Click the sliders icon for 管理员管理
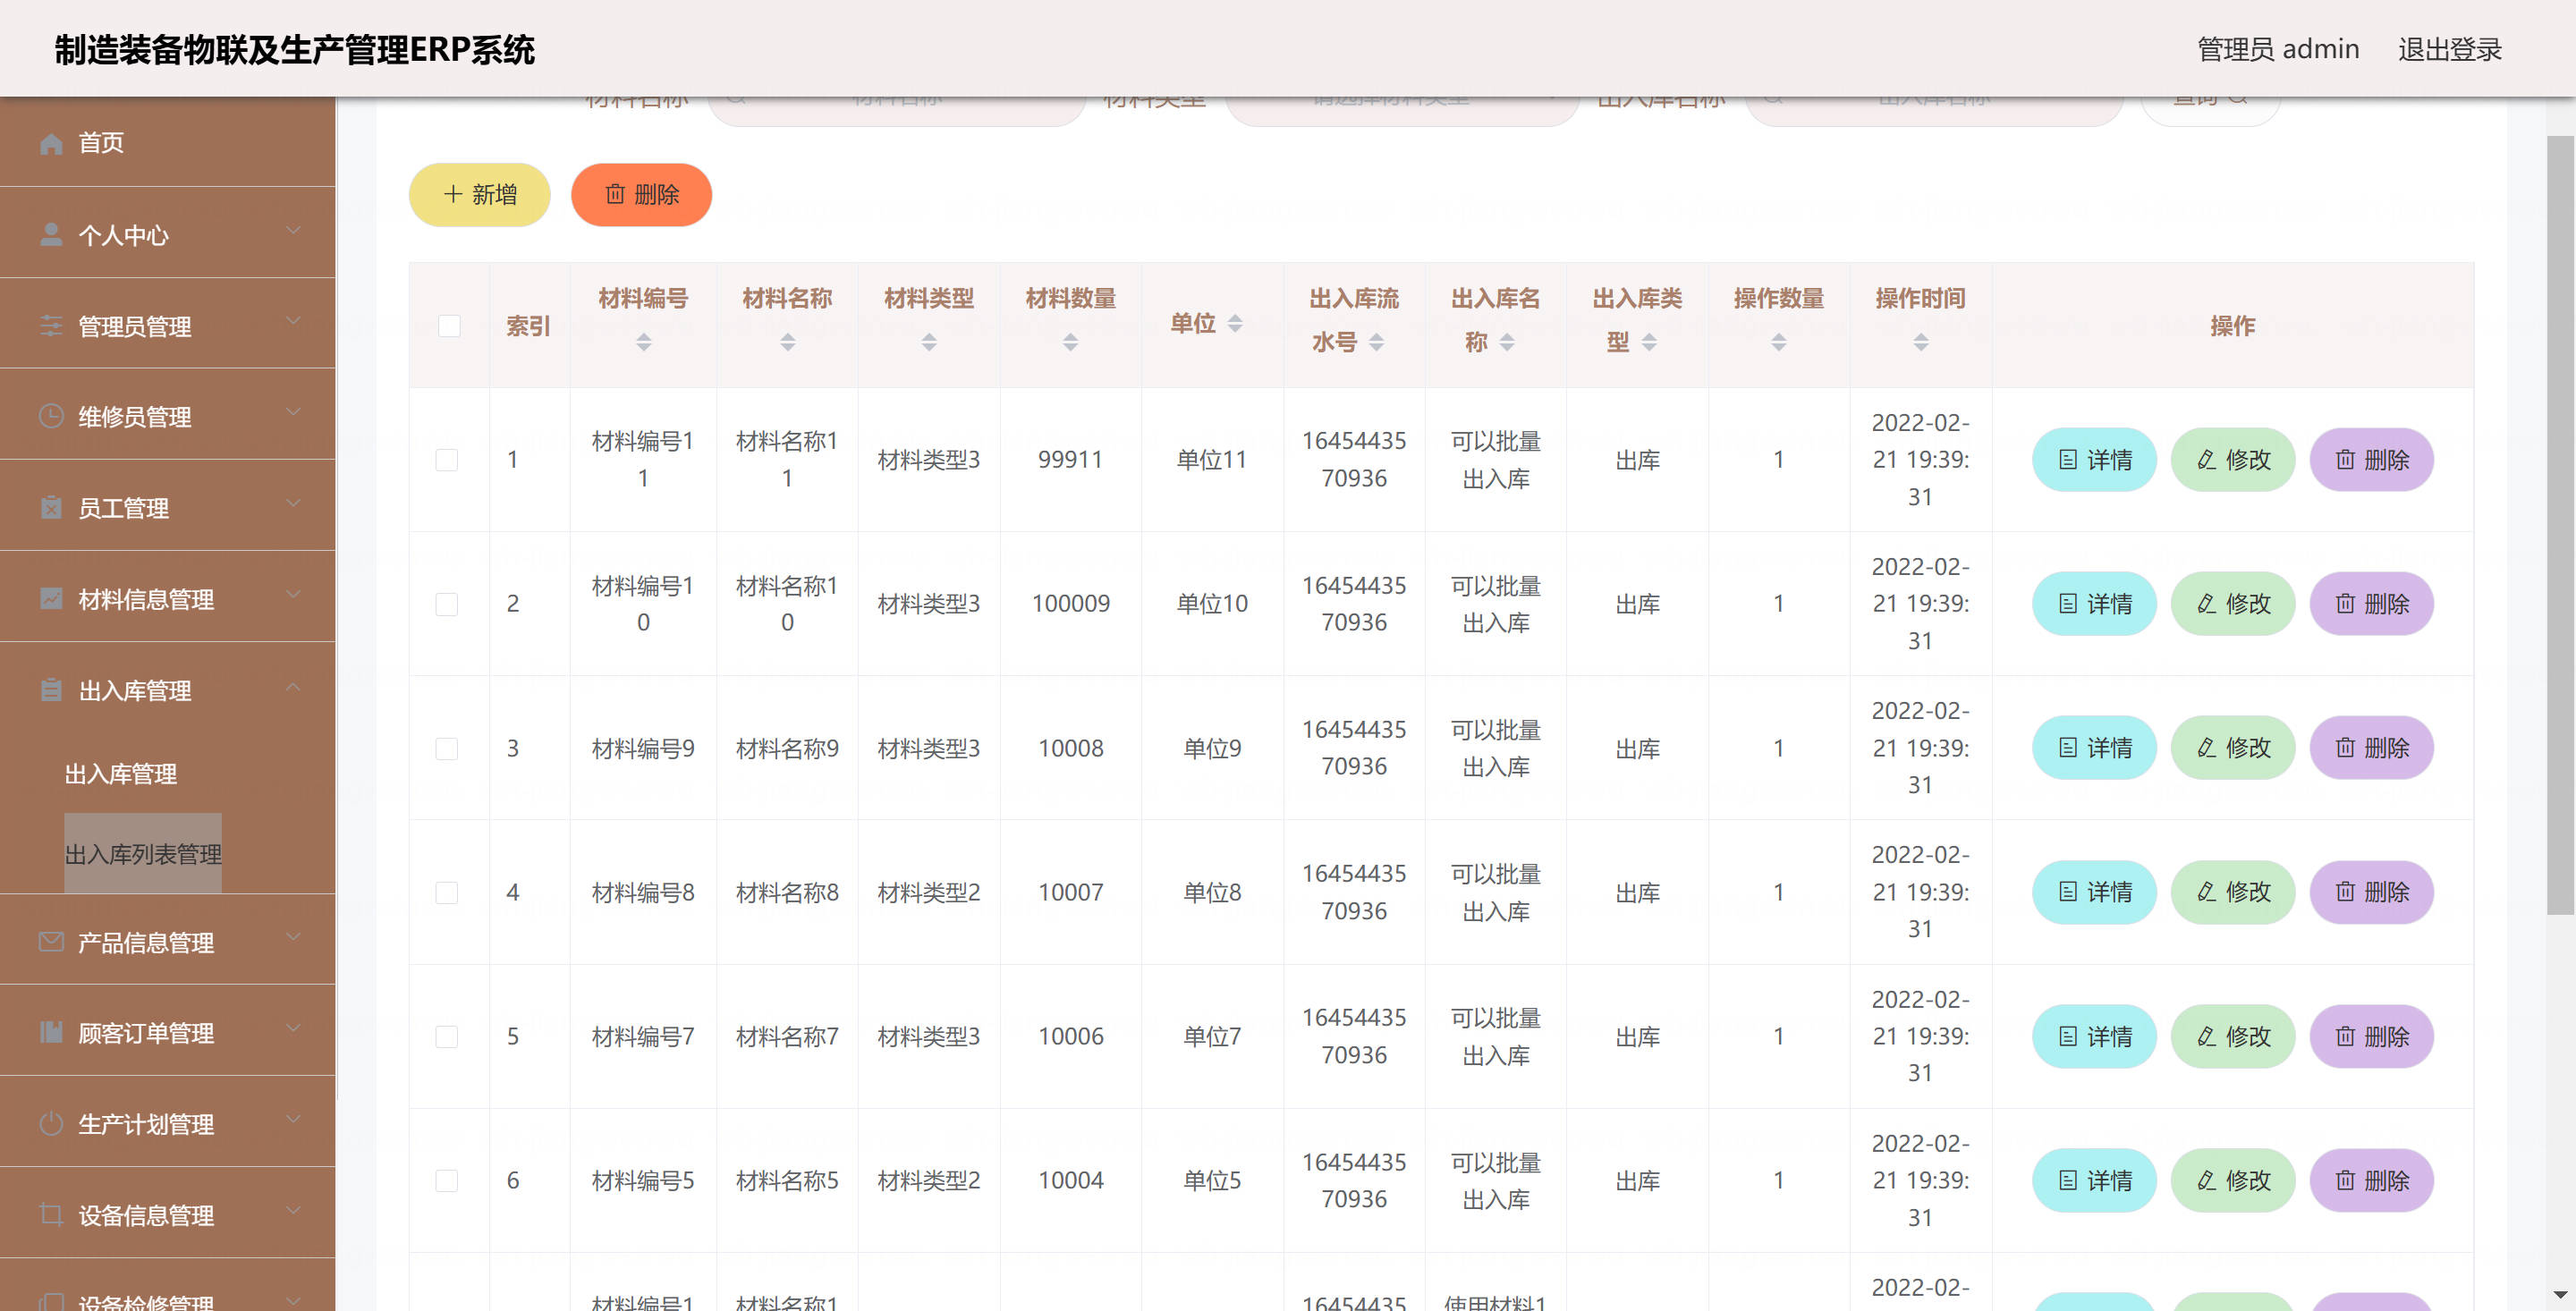This screenshot has width=2576, height=1311. pyautogui.click(x=51, y=326)
